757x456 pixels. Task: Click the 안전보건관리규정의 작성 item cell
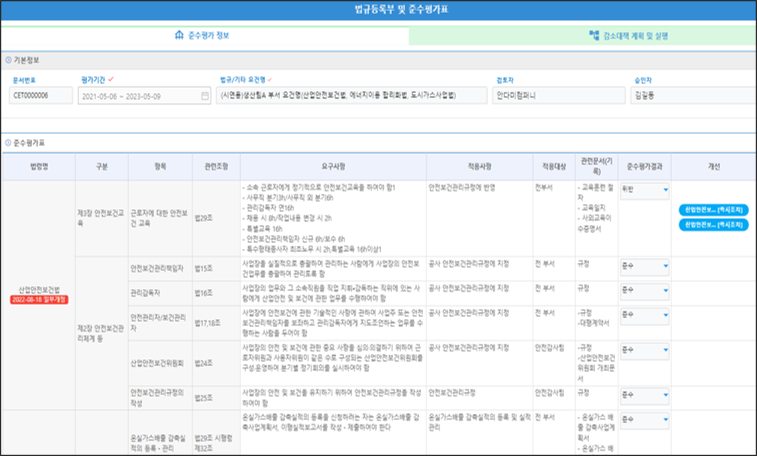click(160, 398)
